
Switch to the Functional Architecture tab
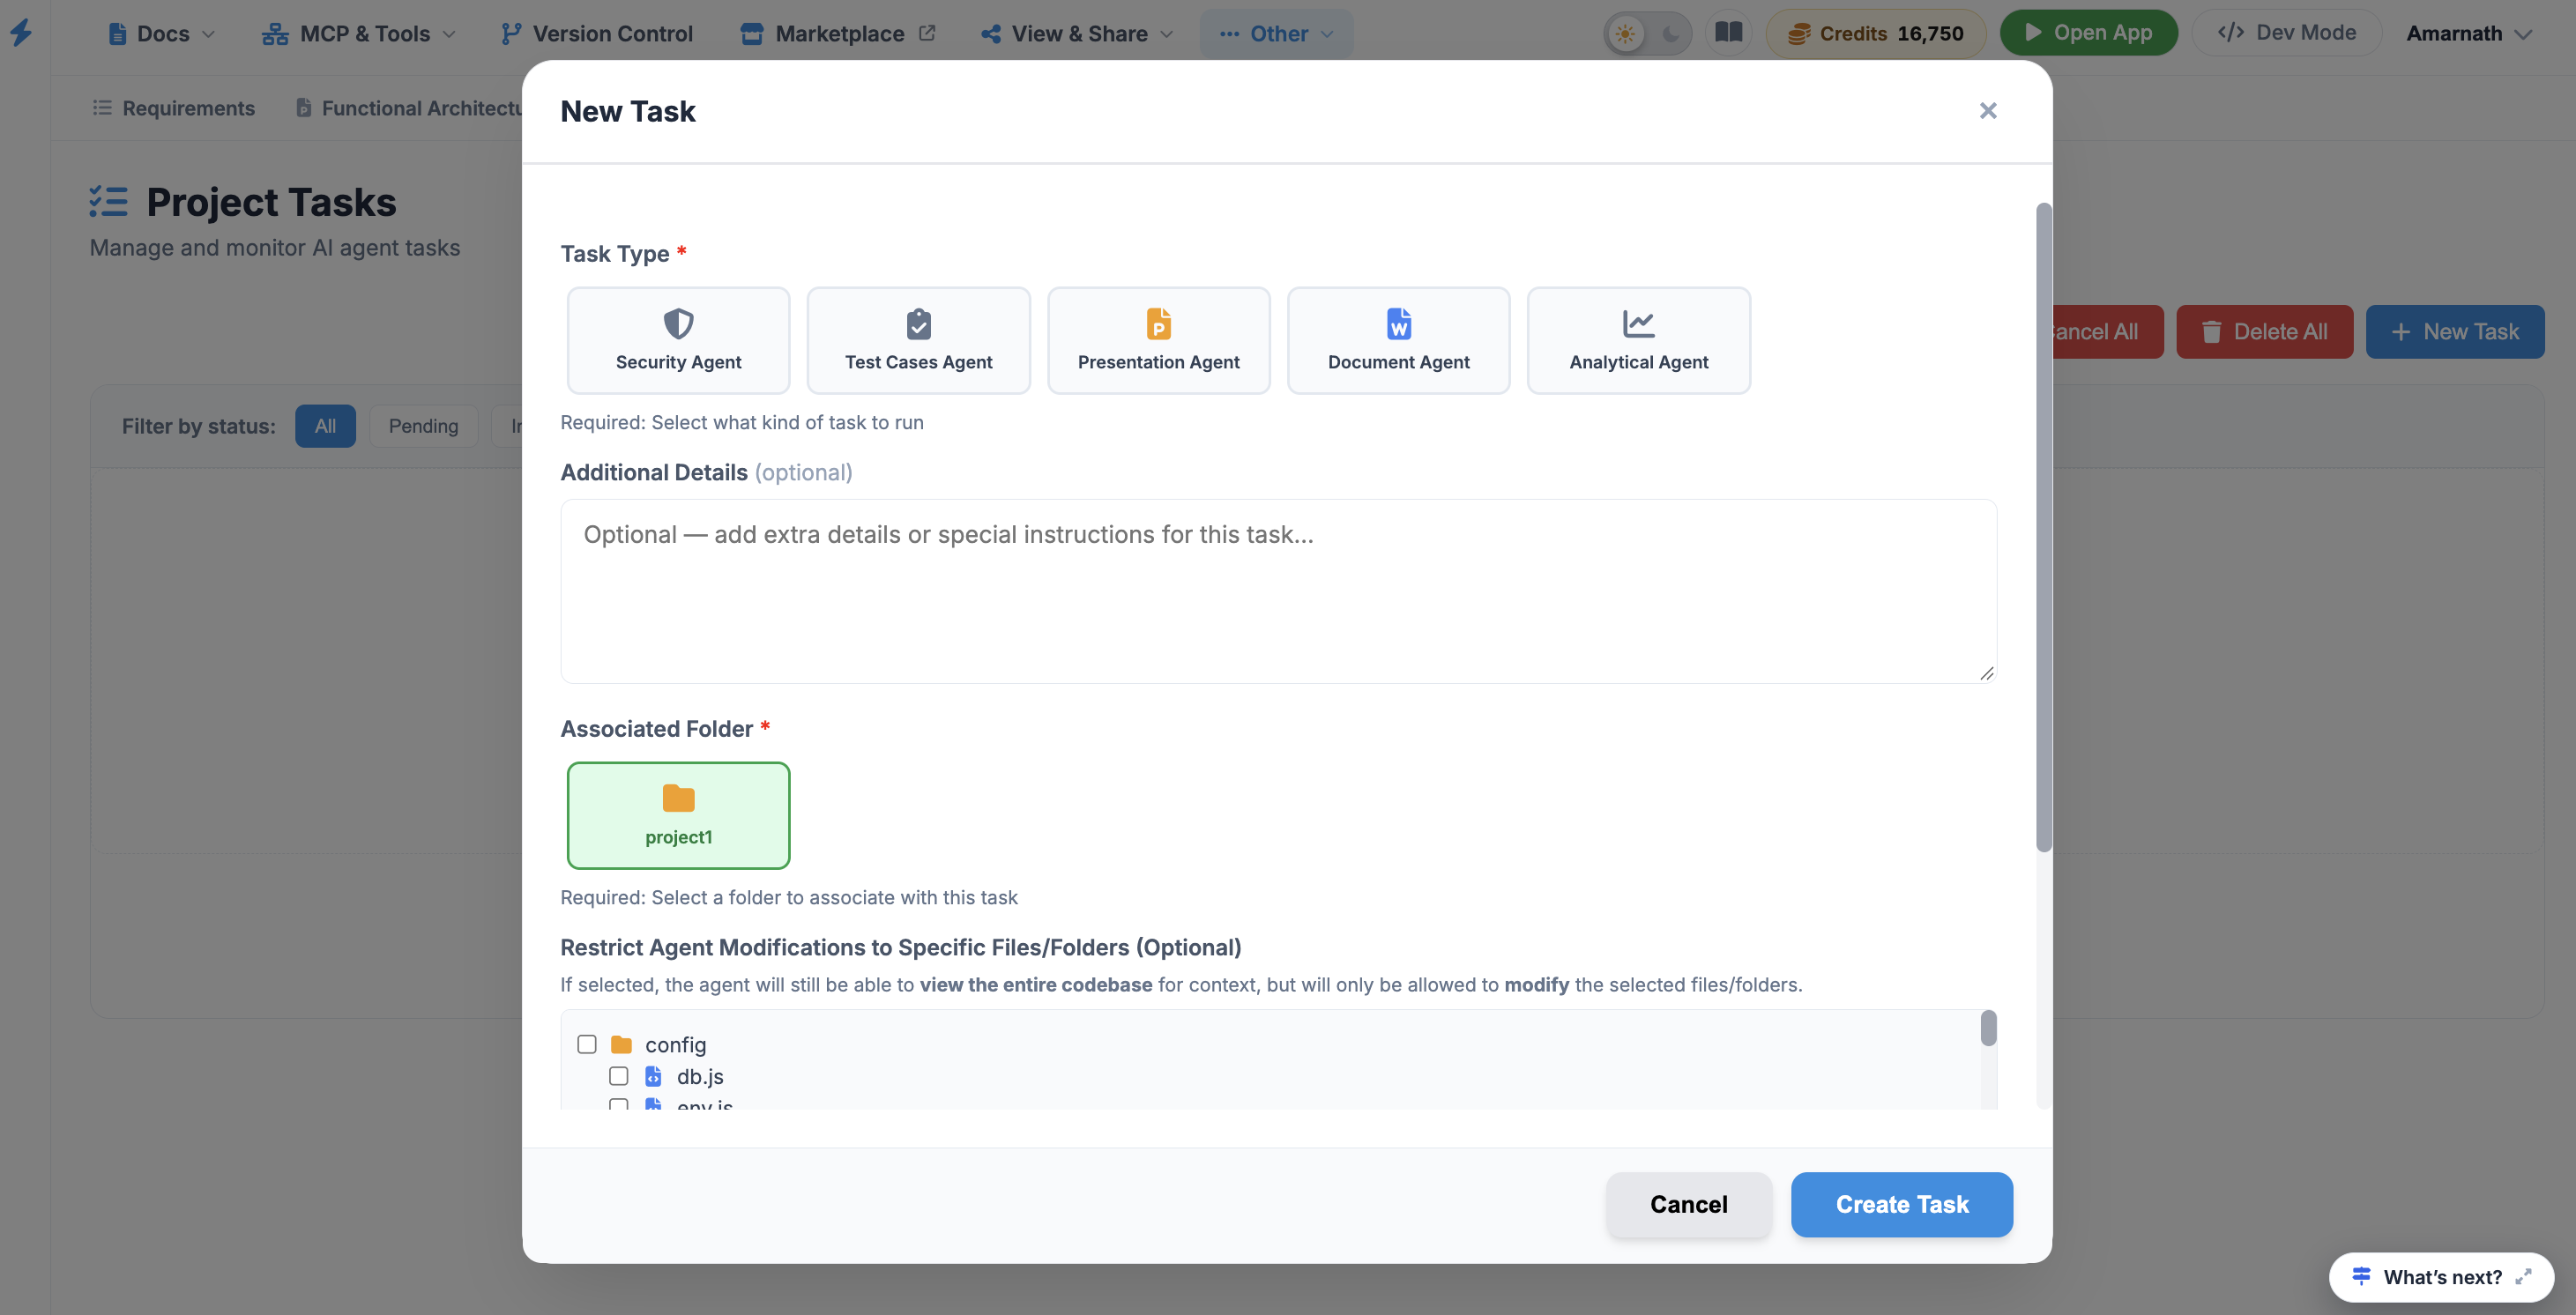point(410,108)
